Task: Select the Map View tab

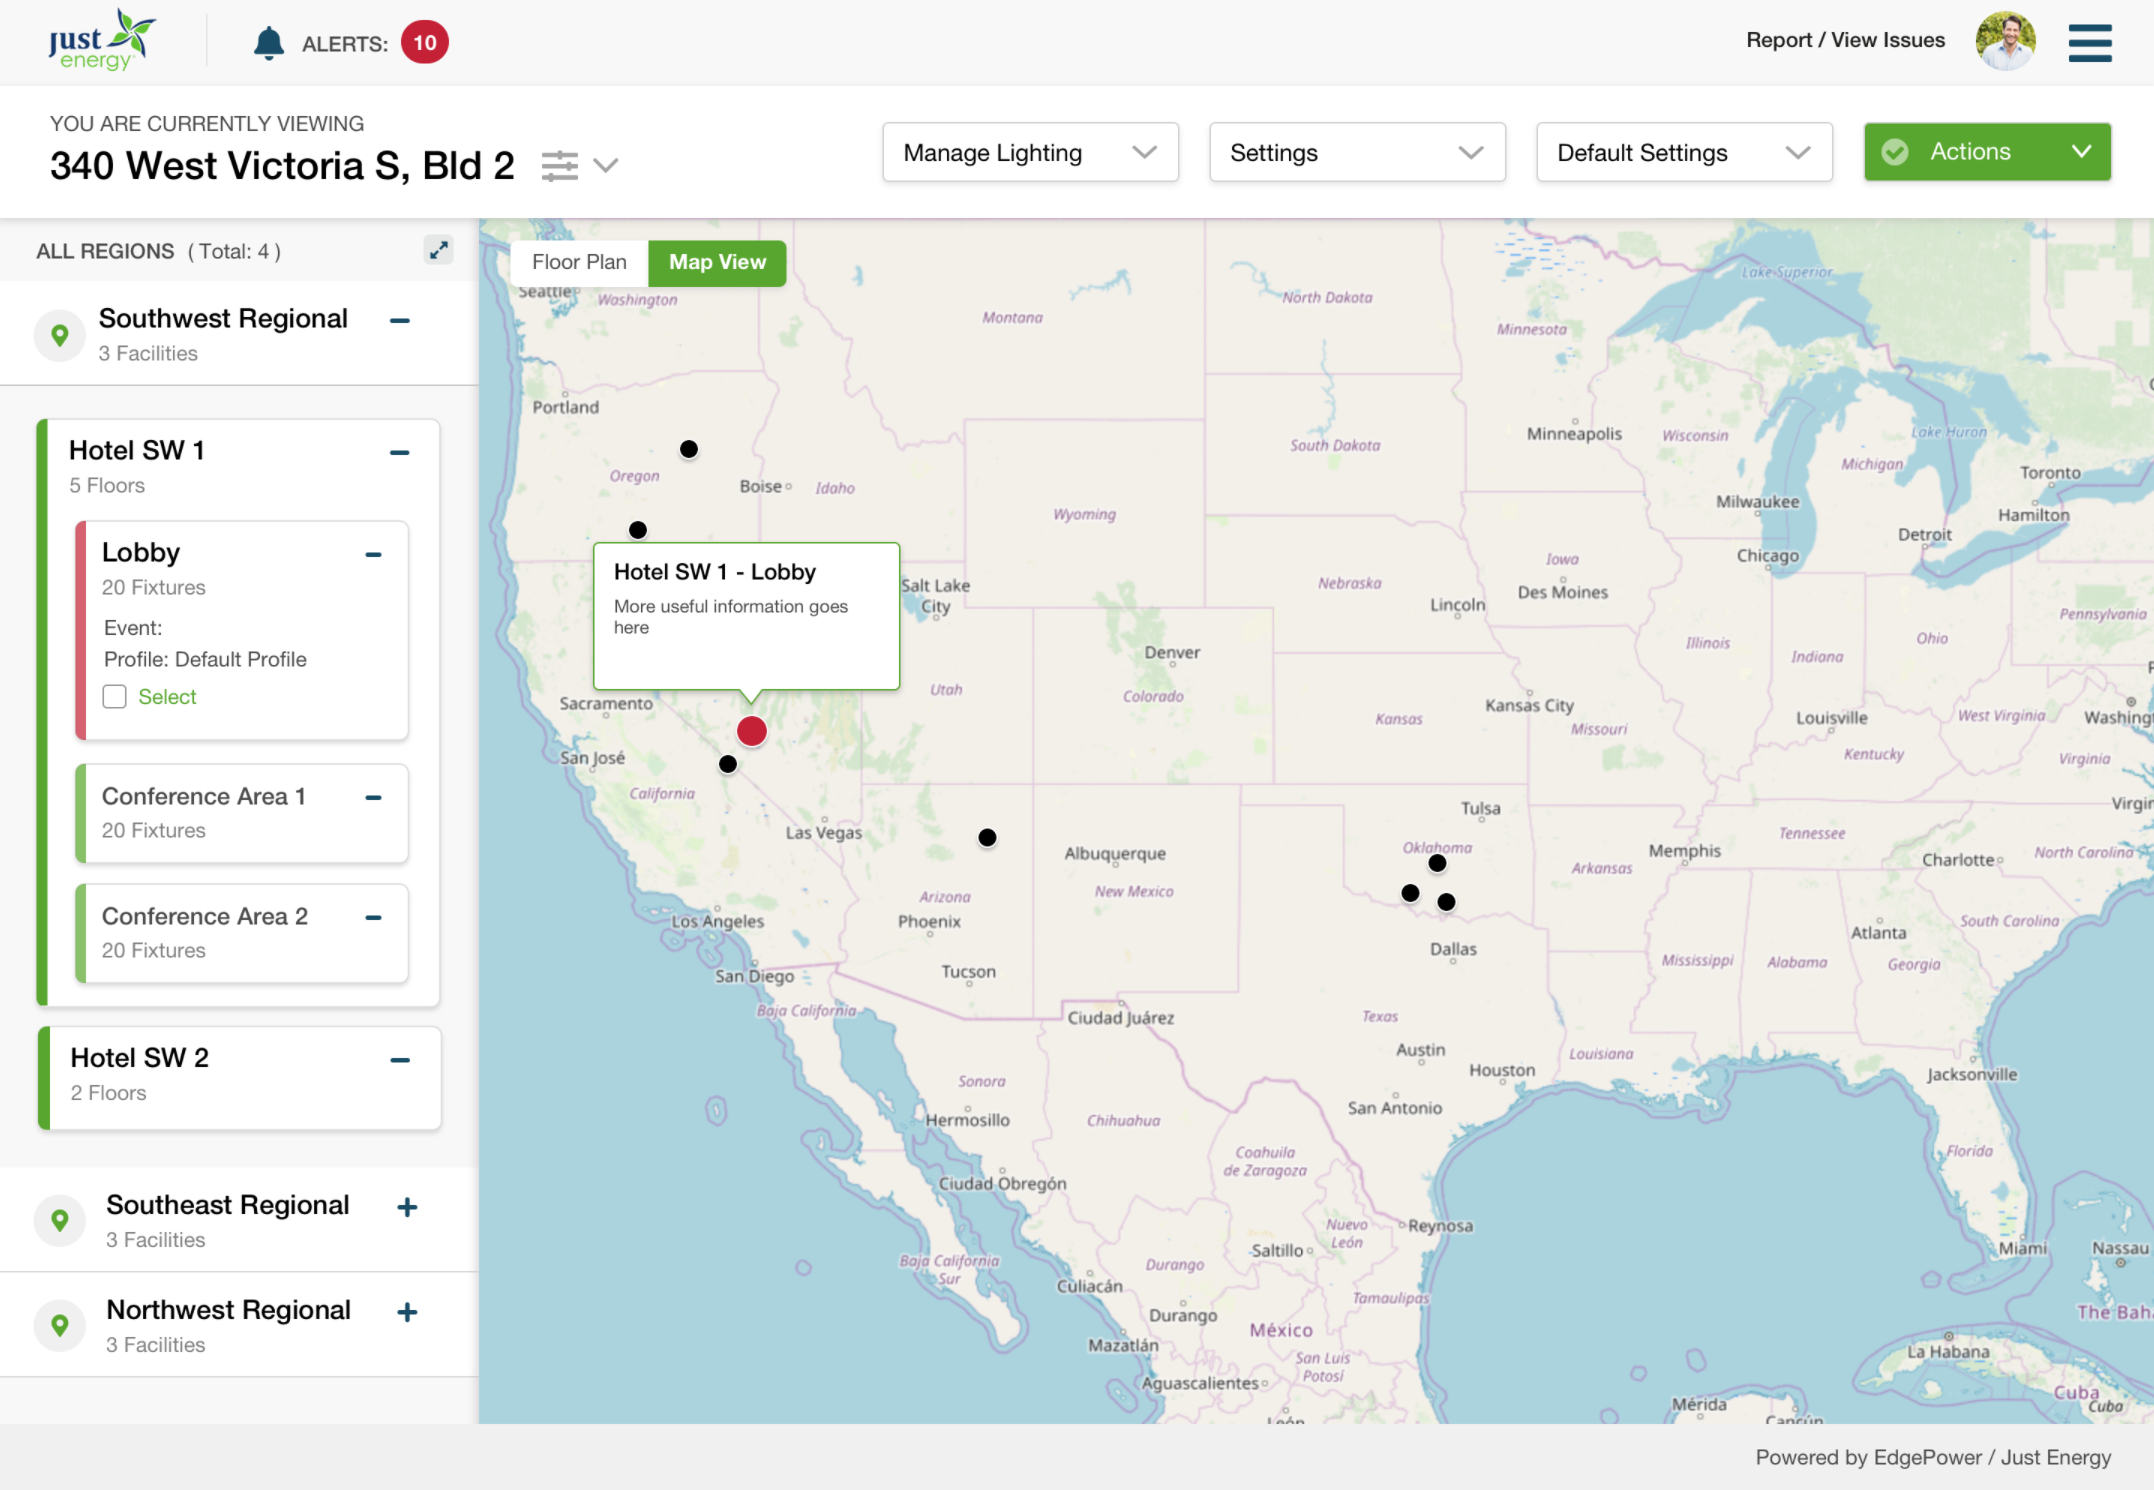Action: 717,262
